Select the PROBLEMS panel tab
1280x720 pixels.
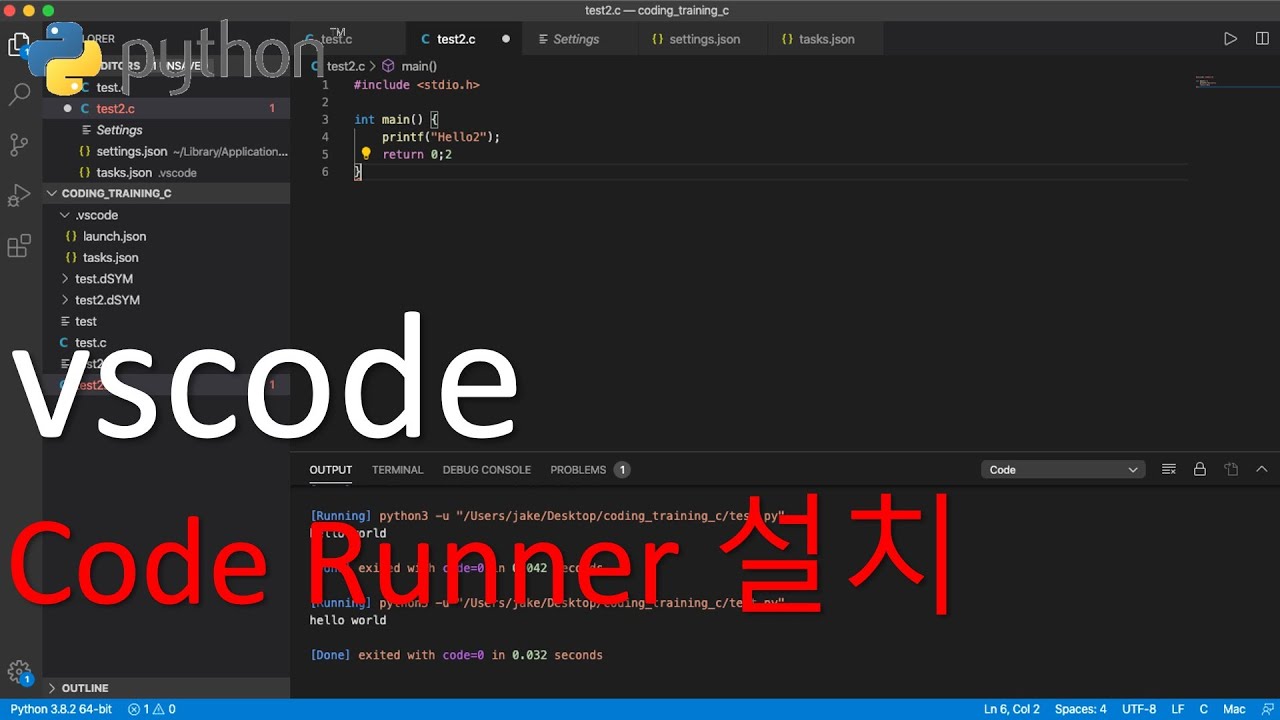click(x=589, y=469)
